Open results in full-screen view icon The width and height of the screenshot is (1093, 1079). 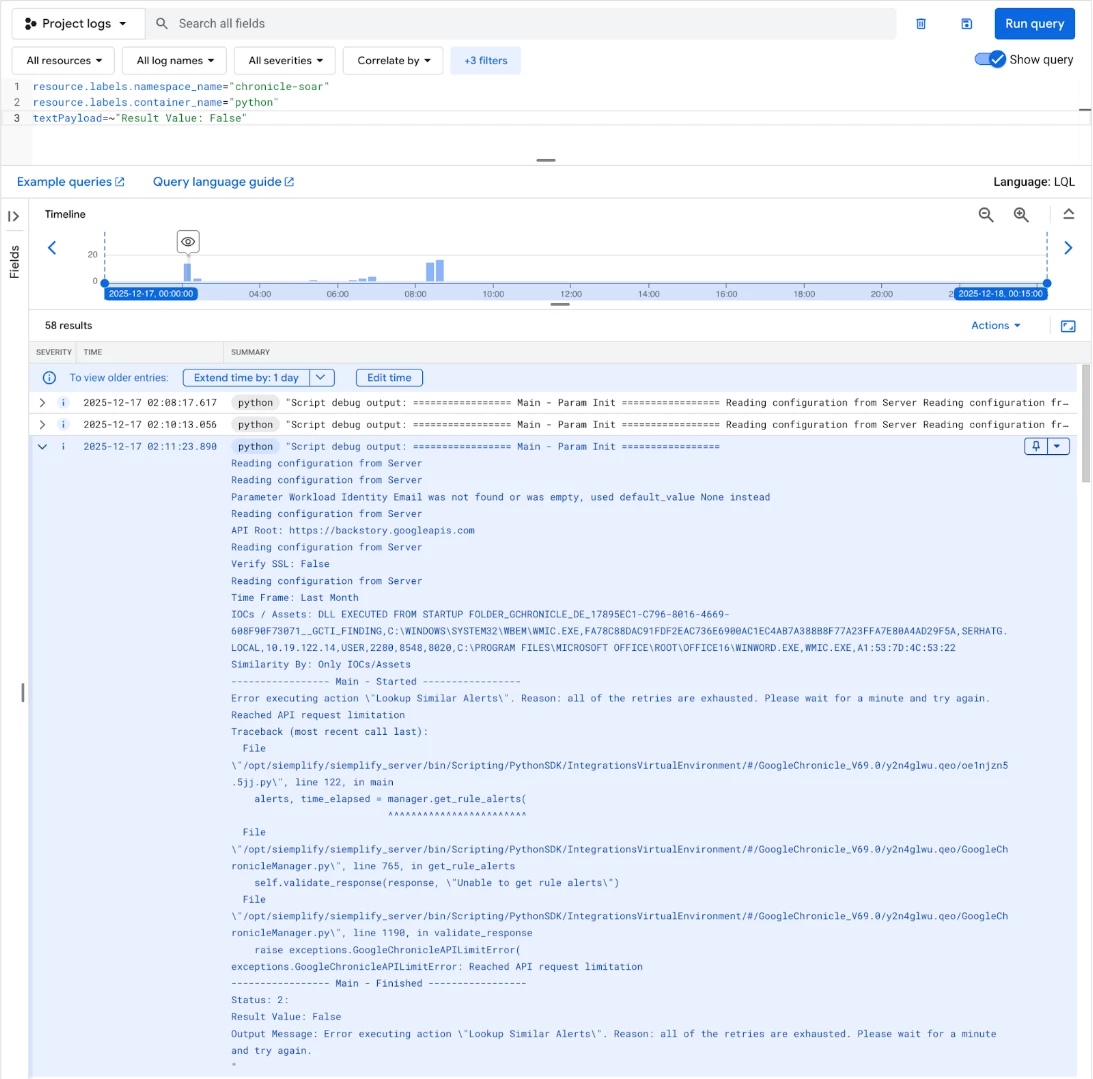coord(1068,326)
